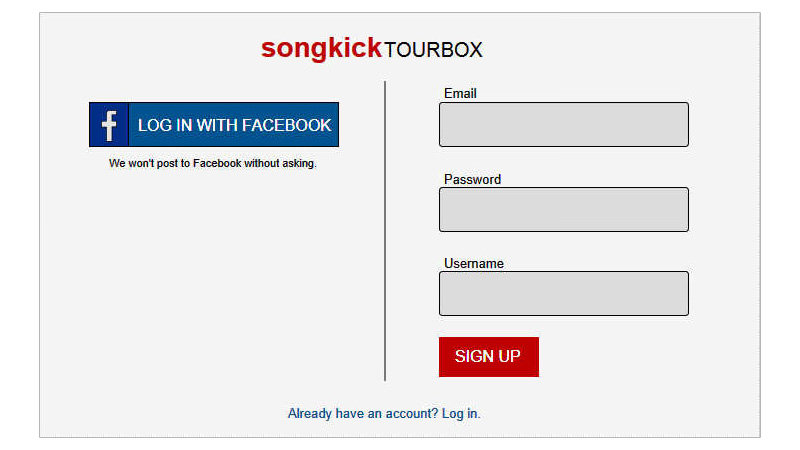Screen dimensions: 800x450
Task: Click inside the Username text field
Action: click(564, 293)
